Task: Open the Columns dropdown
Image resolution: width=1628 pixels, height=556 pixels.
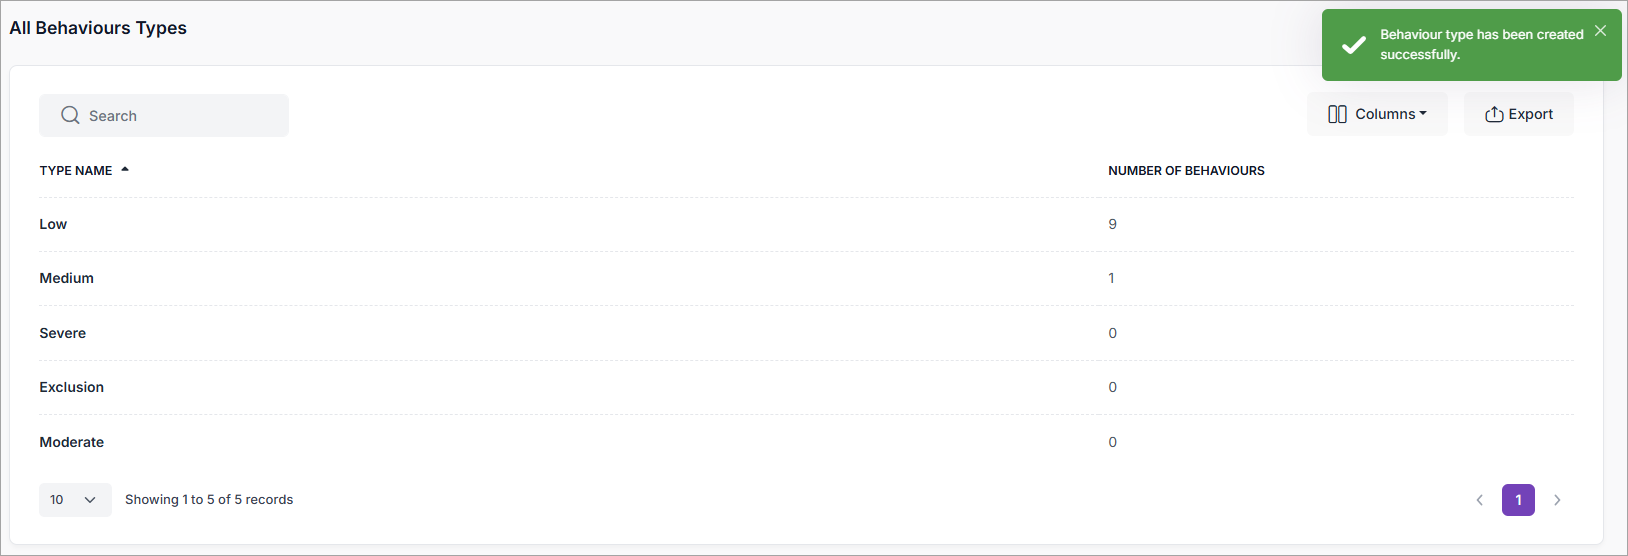Action: point(1377,114)
